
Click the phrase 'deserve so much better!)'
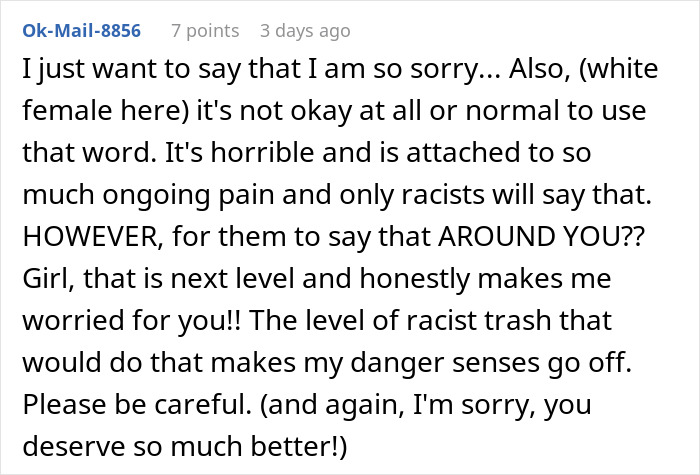pos(185,446)
